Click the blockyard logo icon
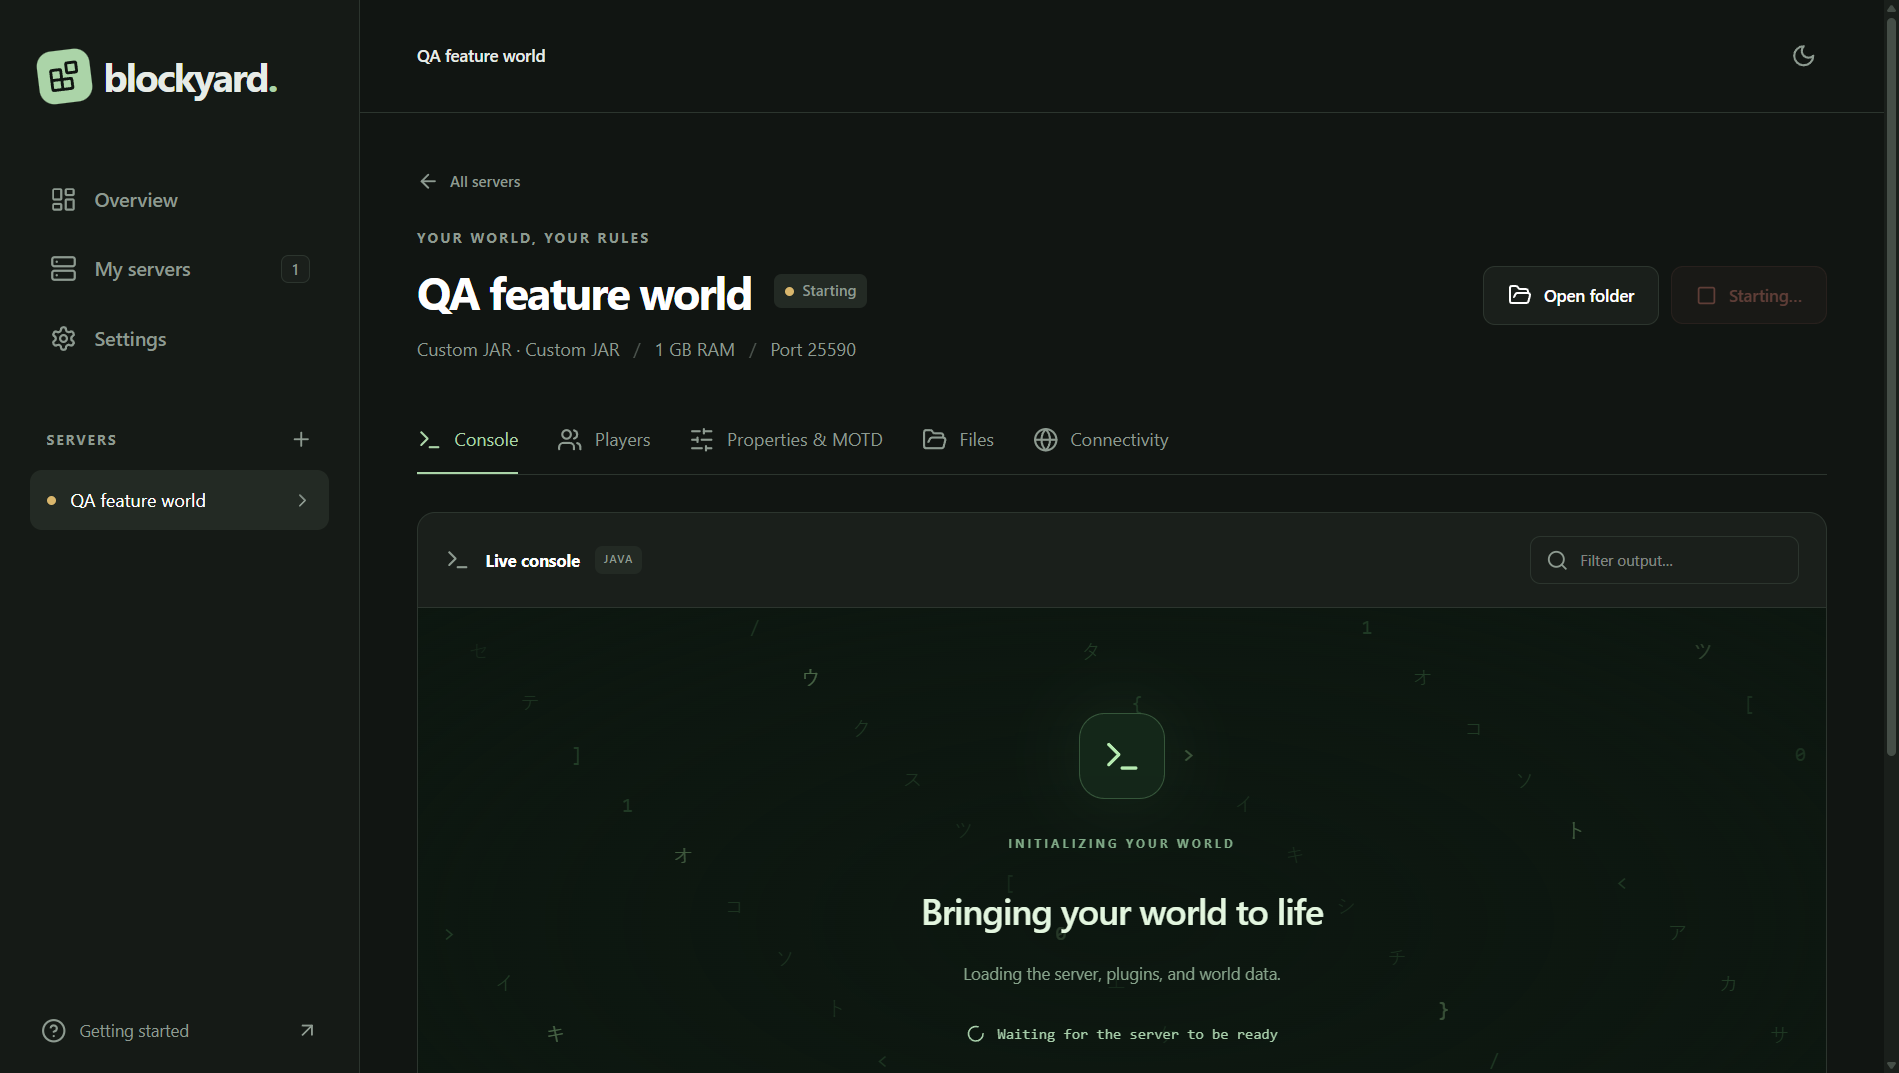 click(x=64, y=77)
